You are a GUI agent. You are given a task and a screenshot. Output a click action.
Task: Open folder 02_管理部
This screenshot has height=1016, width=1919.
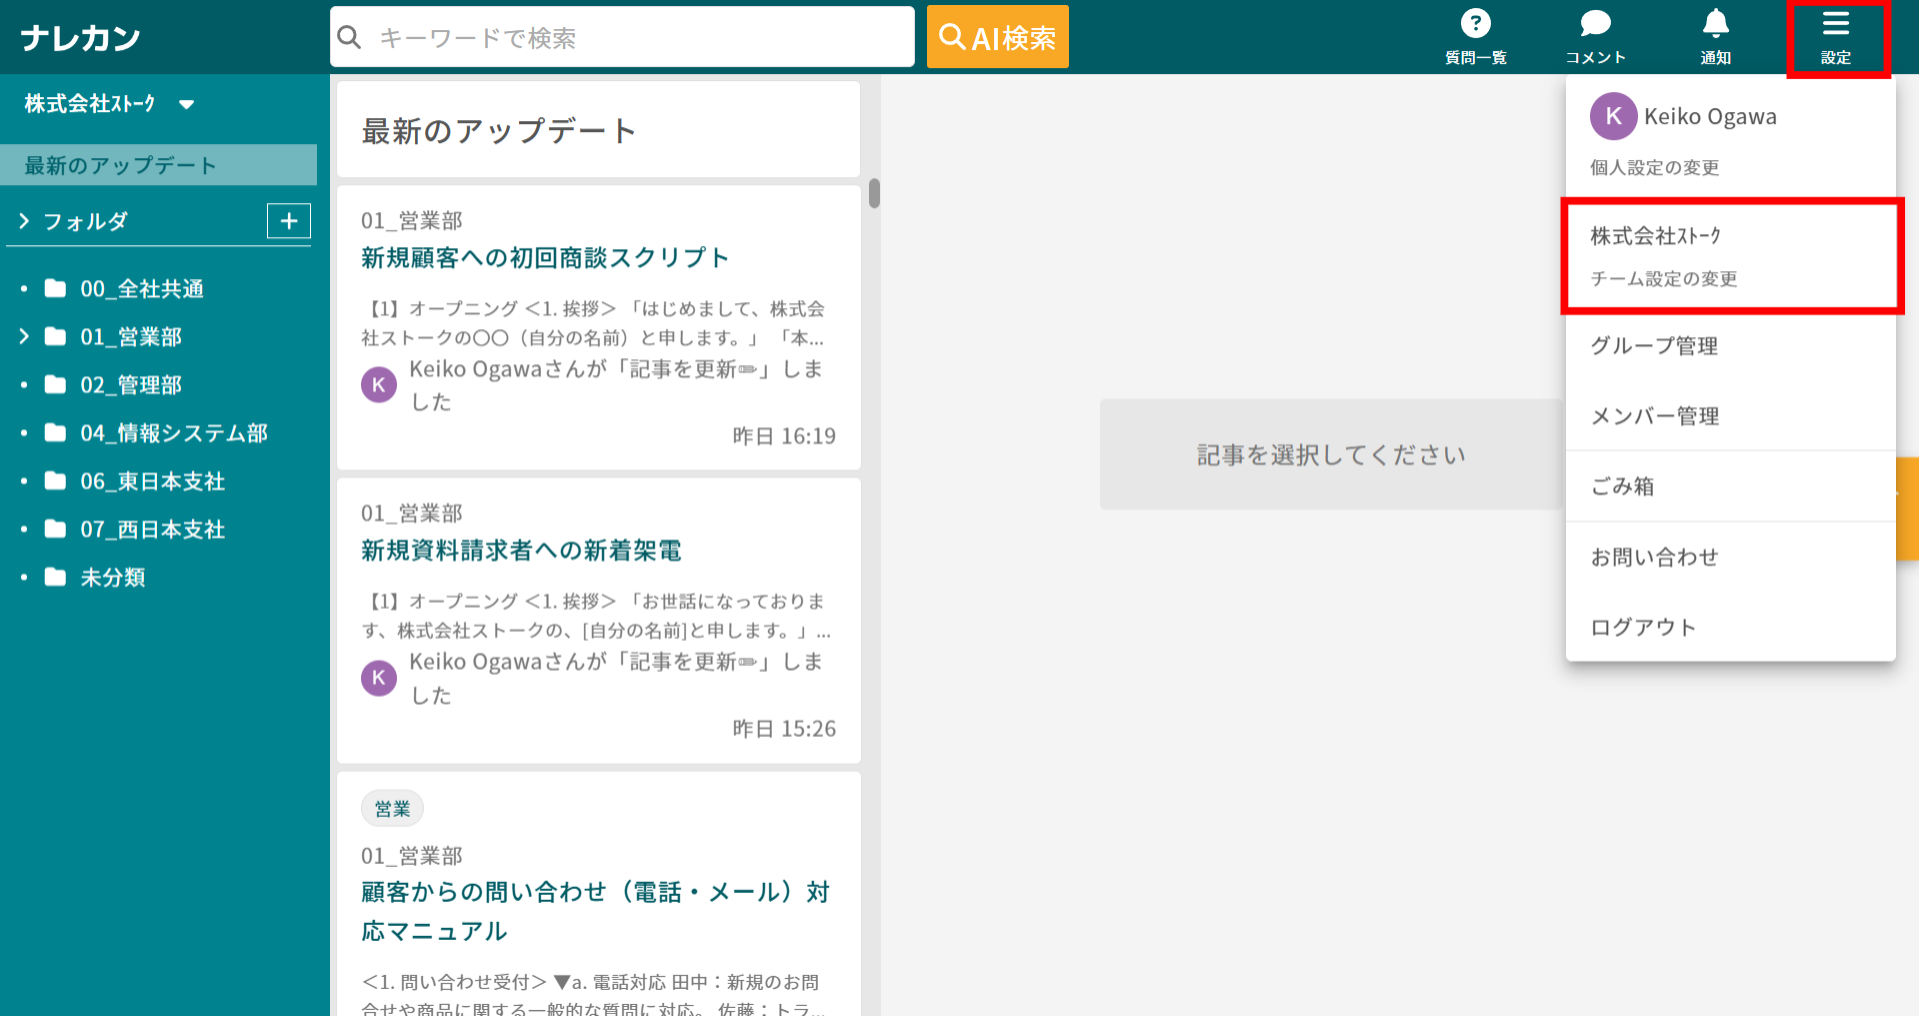click(131, 385)
